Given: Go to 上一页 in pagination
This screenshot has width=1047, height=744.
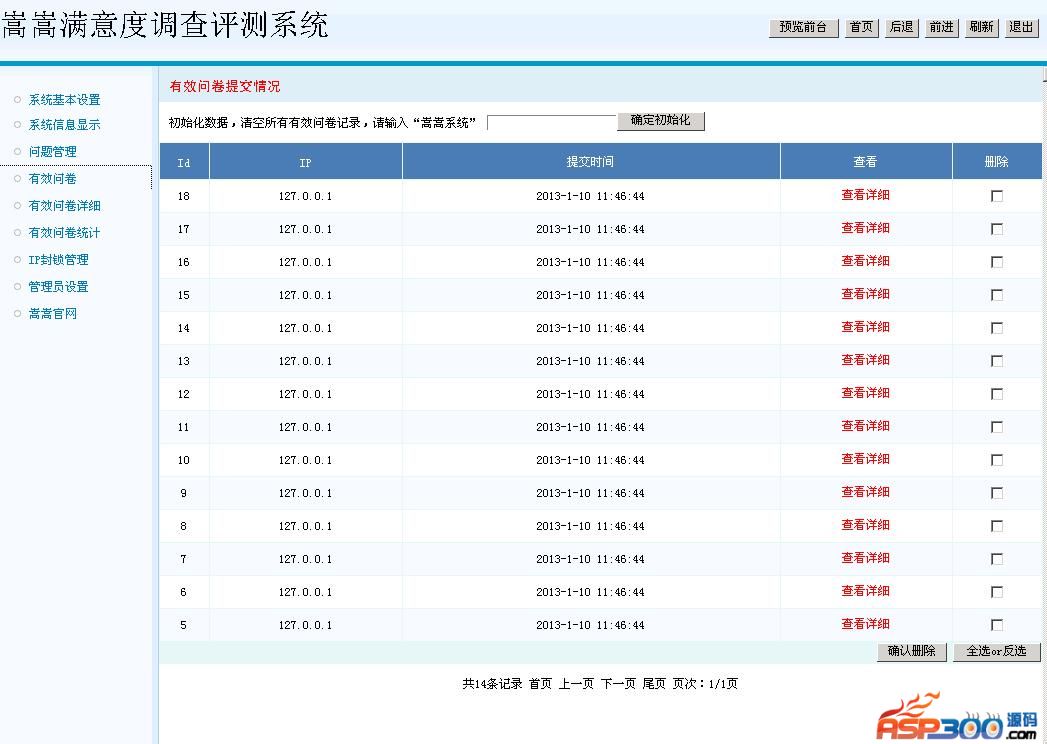Looking at the screenshot, I should coord(576,684).
